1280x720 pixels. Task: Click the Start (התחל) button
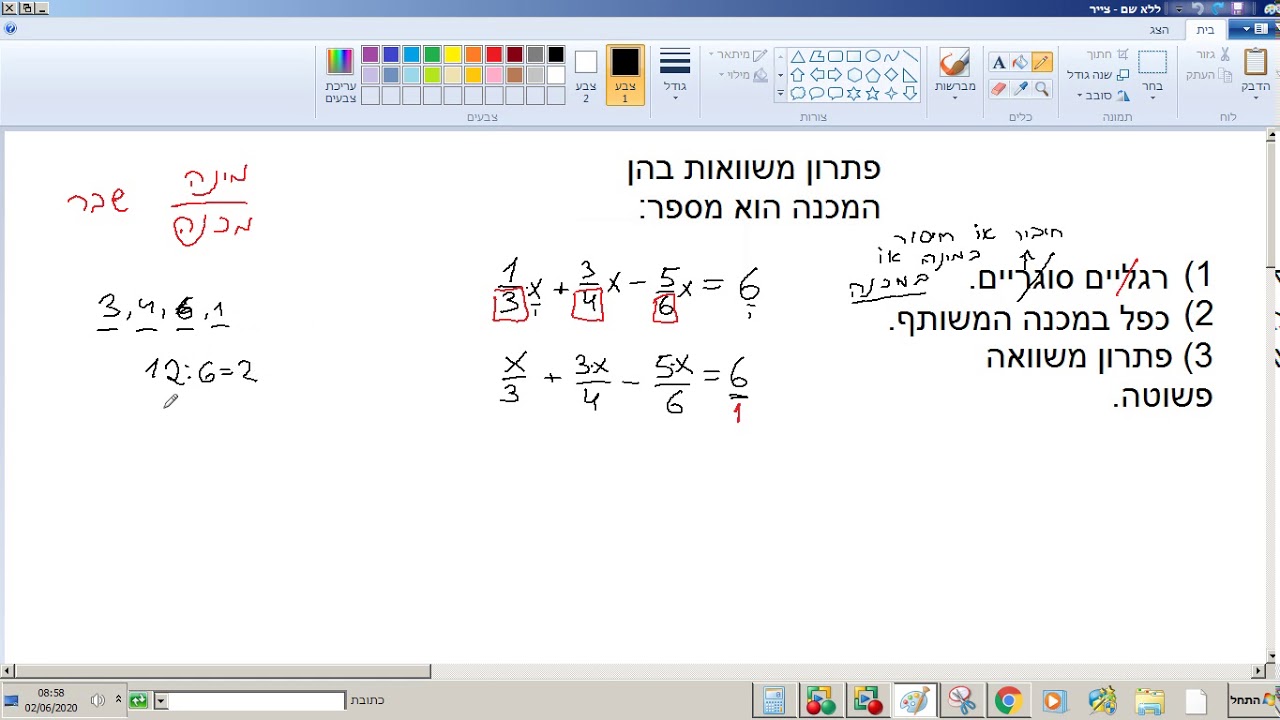coord(1253,701)
